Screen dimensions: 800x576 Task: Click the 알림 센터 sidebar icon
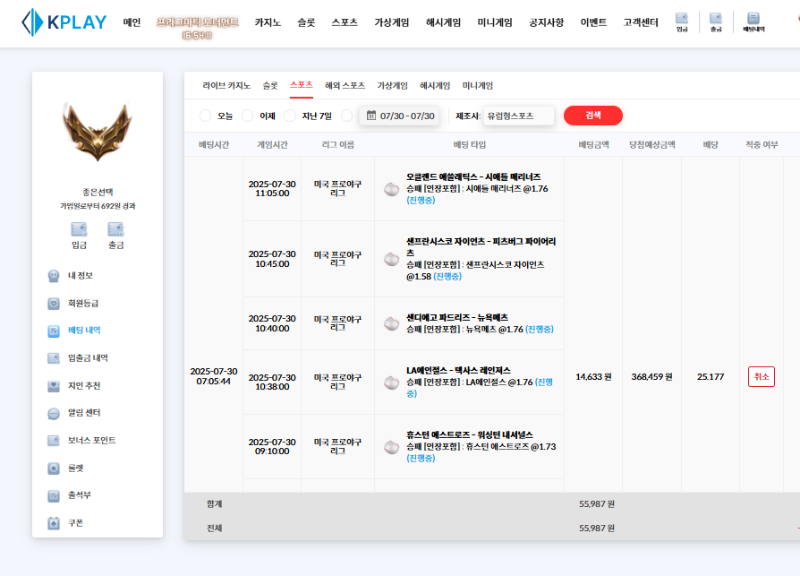tap(54, 413)
